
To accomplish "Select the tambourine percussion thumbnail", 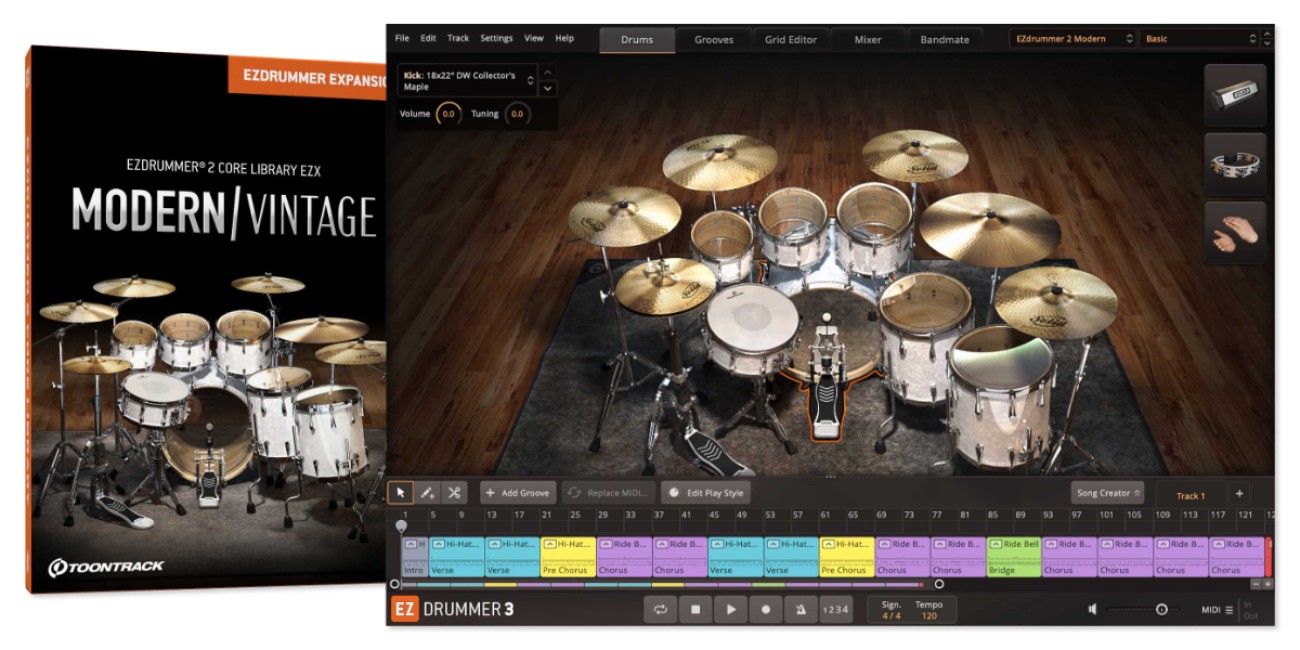I will (1235, 164).
